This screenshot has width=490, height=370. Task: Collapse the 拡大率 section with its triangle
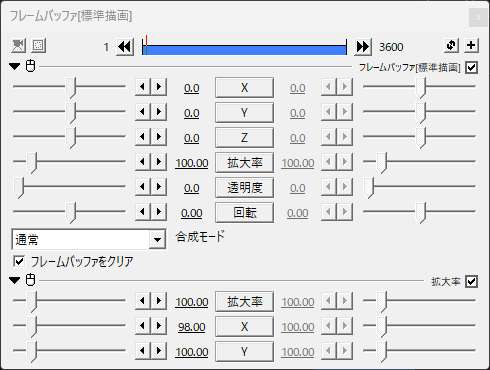click(15, 280)
